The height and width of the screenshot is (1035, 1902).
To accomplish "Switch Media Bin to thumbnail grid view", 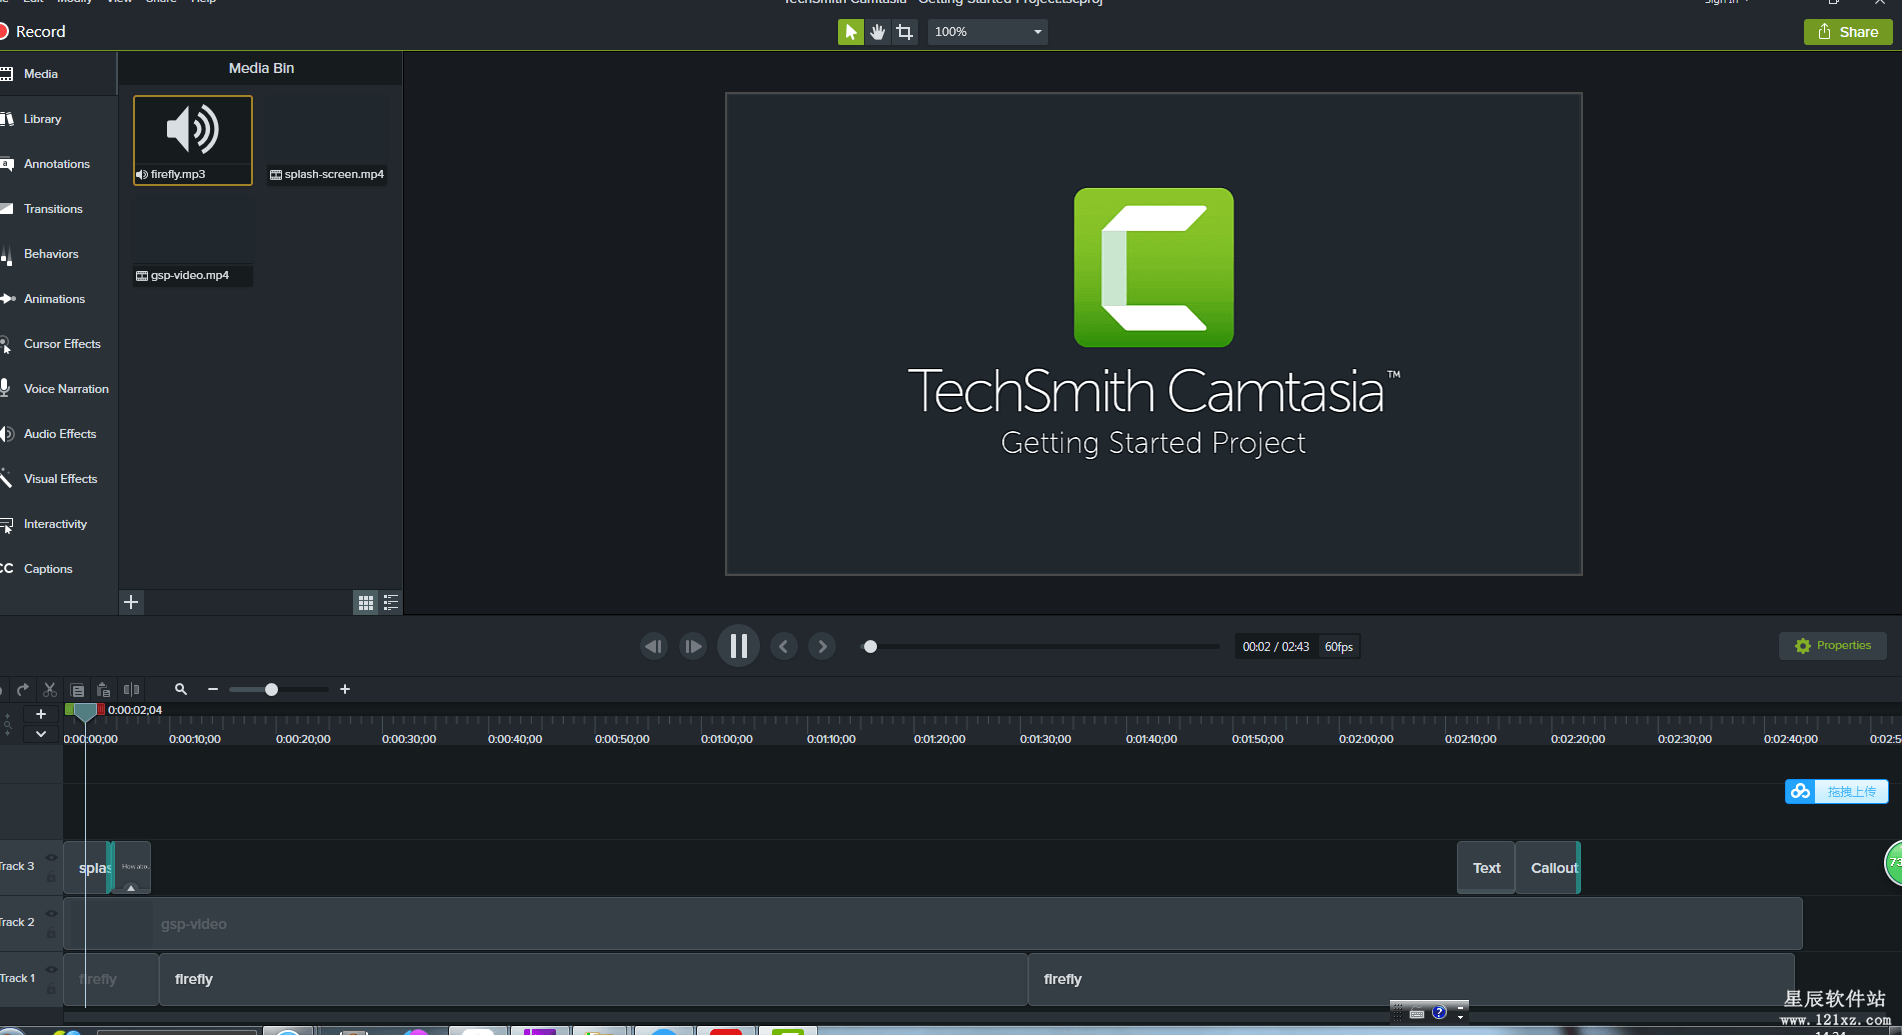I will [366, 602].
